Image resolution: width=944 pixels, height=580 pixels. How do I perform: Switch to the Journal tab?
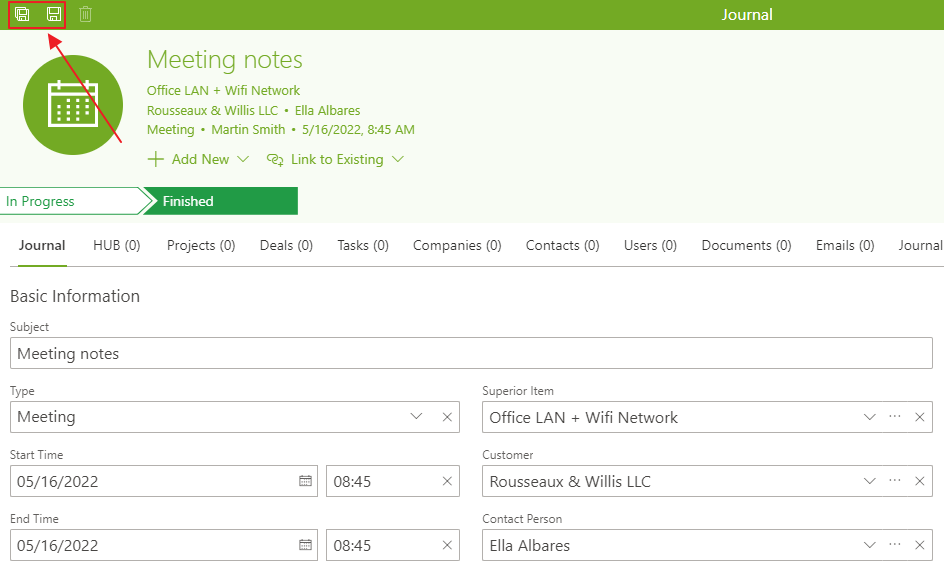coord(42,245)
